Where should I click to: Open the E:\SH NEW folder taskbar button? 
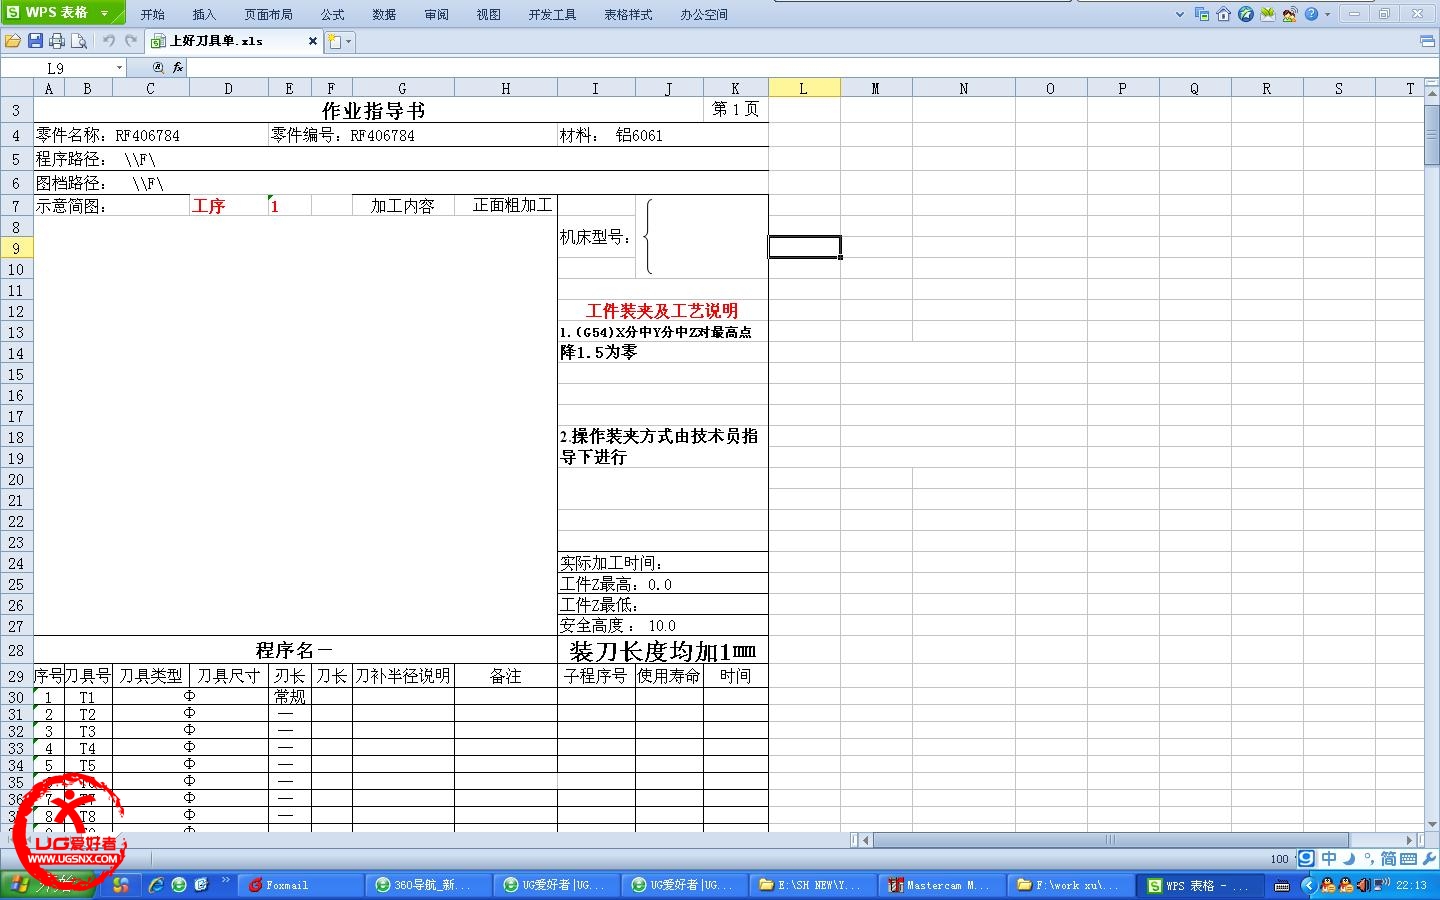click(814, 885)
